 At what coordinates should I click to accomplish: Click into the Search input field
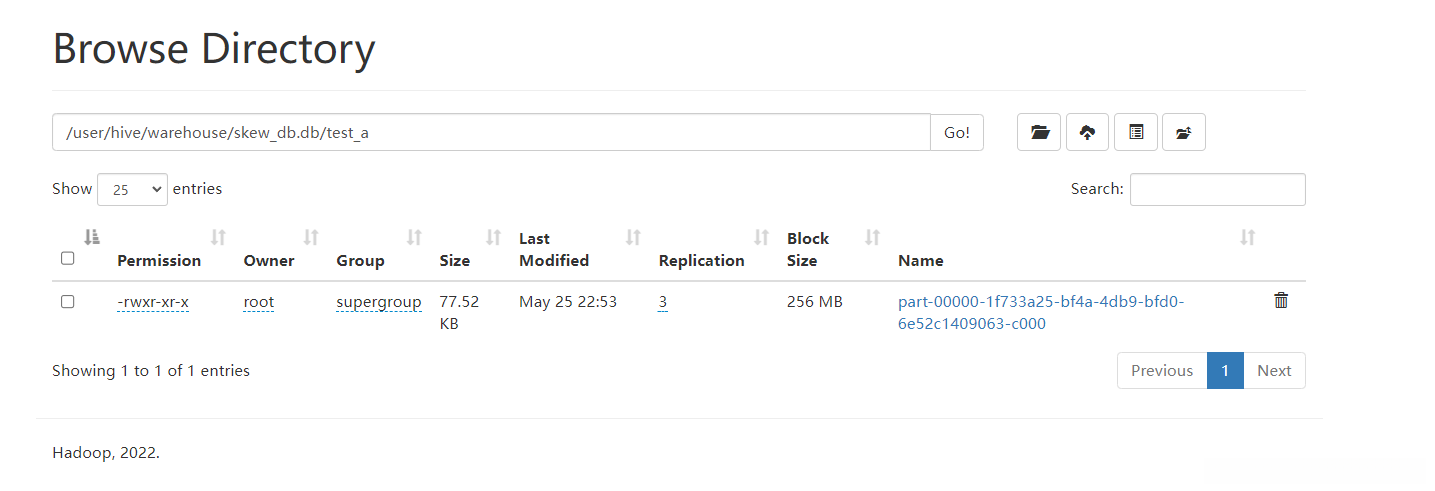tap(1217, 189)
